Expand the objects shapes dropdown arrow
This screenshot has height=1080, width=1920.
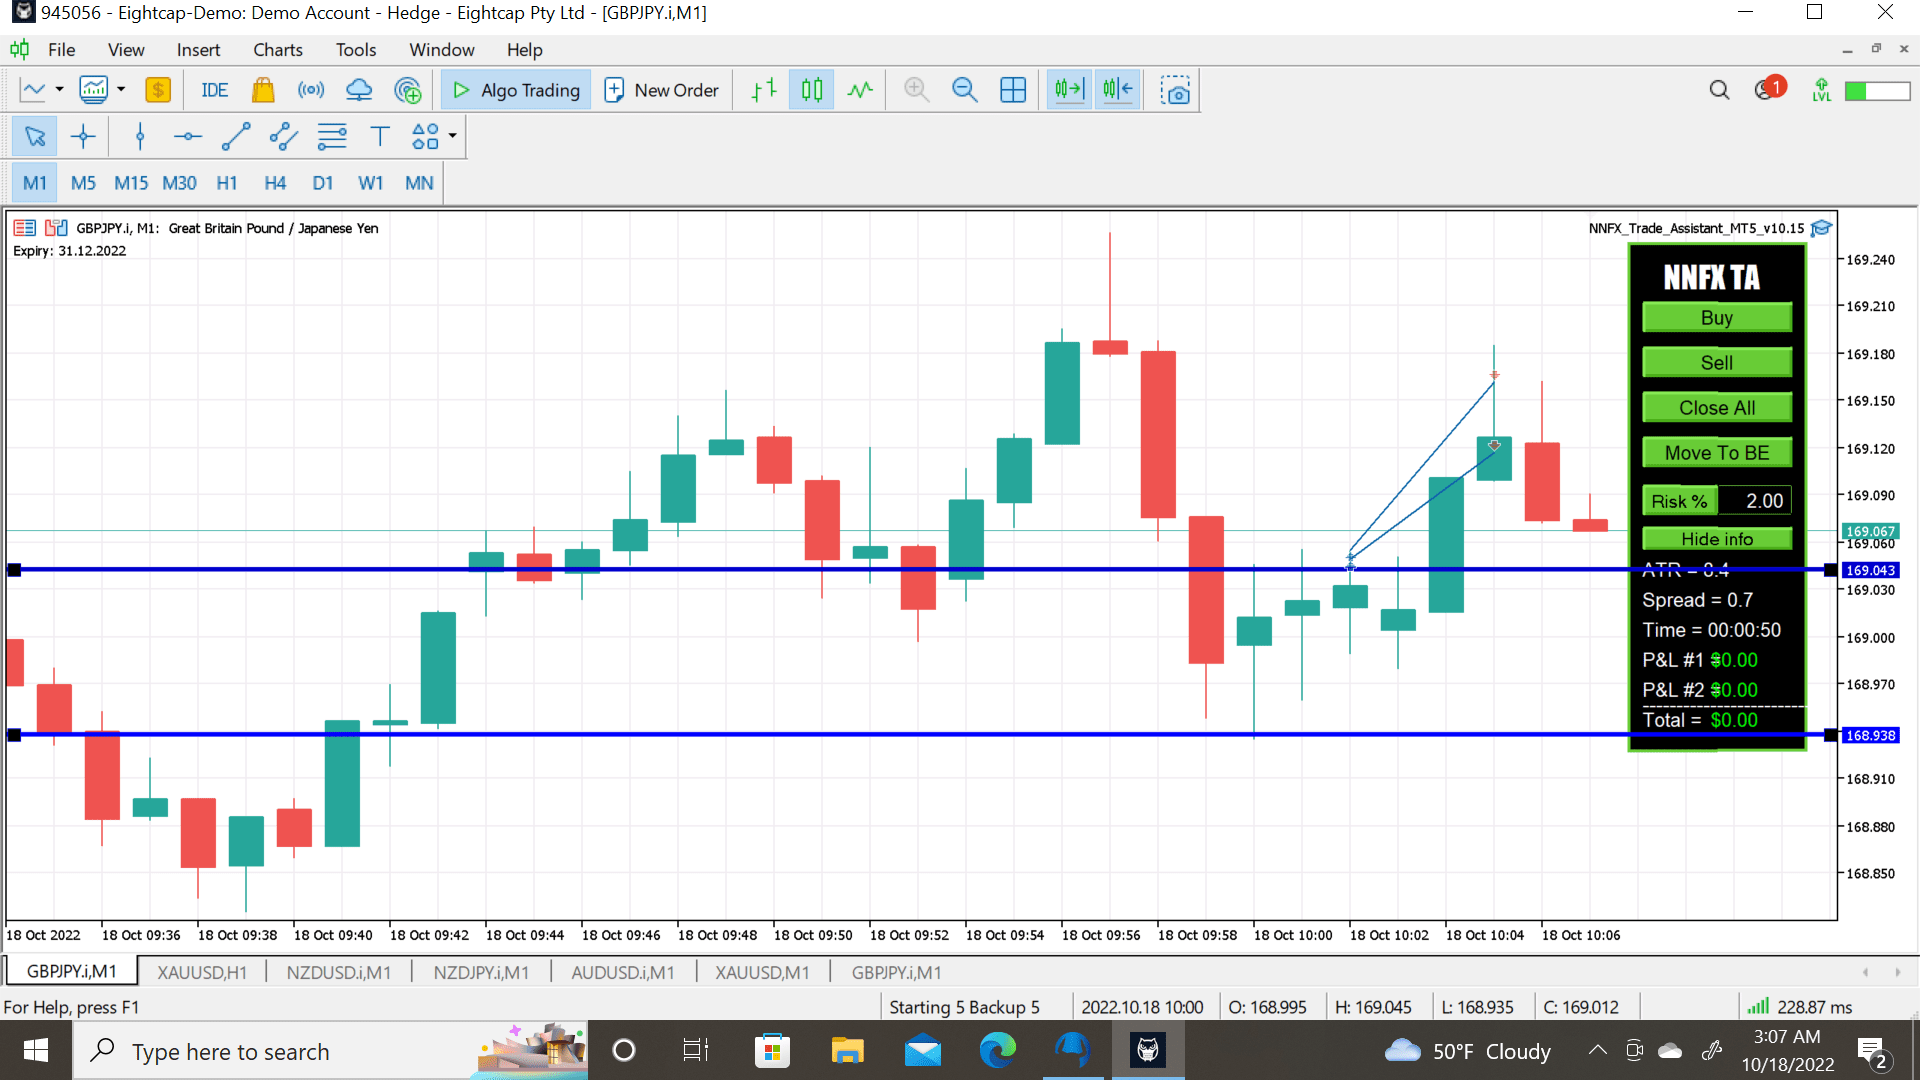coord(453,136)
